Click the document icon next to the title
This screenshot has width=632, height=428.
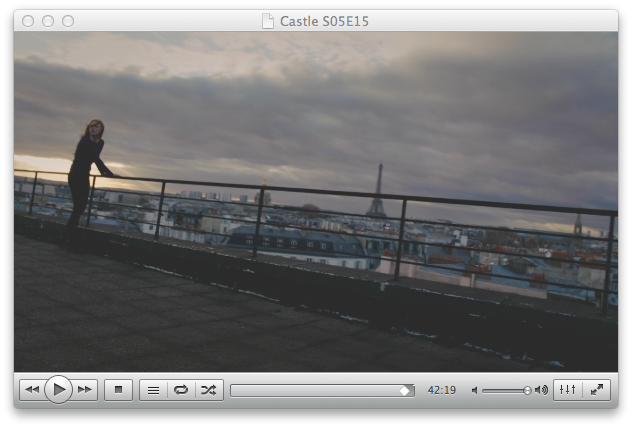click(268, 21)
